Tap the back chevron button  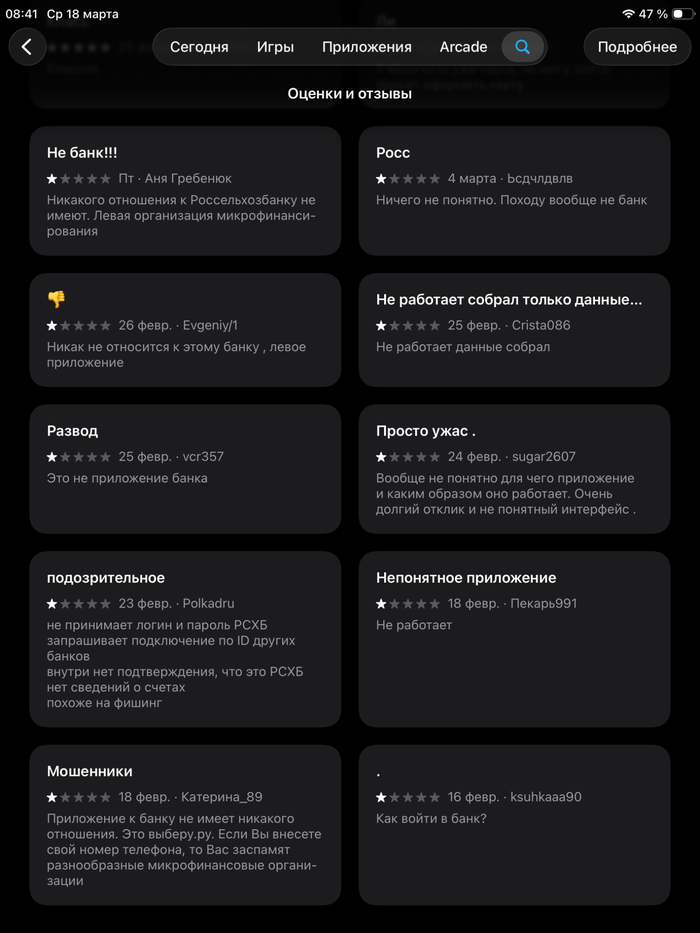[x=27, y=47]
